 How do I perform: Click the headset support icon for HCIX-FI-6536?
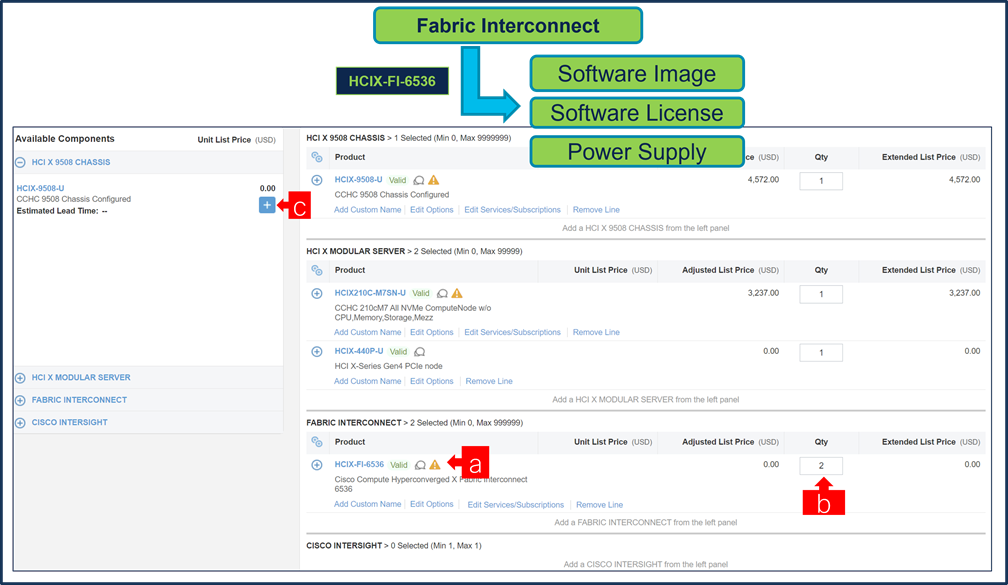420,465
